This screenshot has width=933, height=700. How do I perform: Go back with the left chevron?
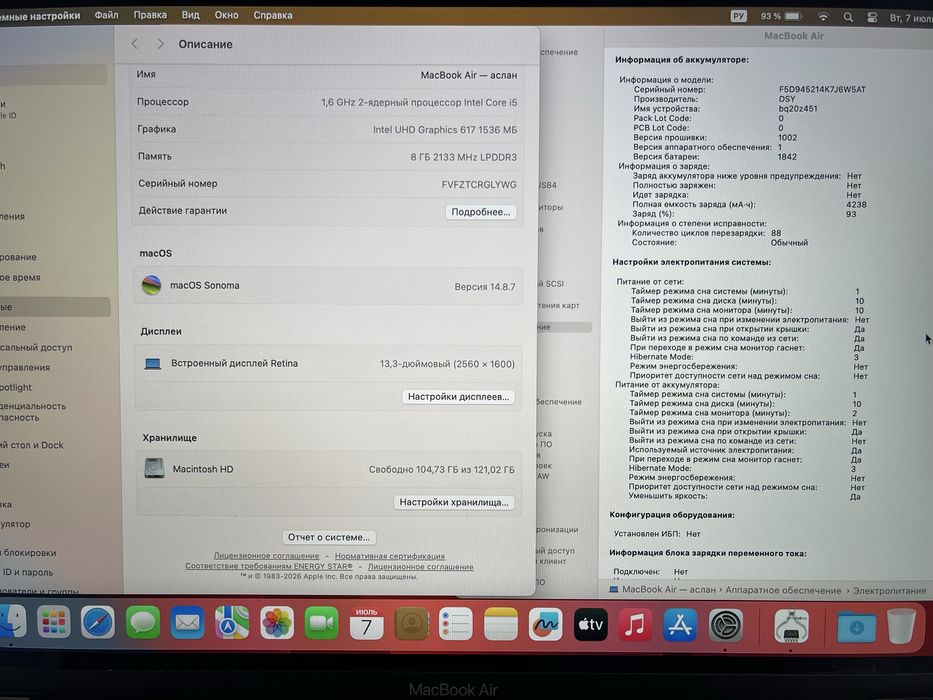pyautogui.click(x=135, y=43)
